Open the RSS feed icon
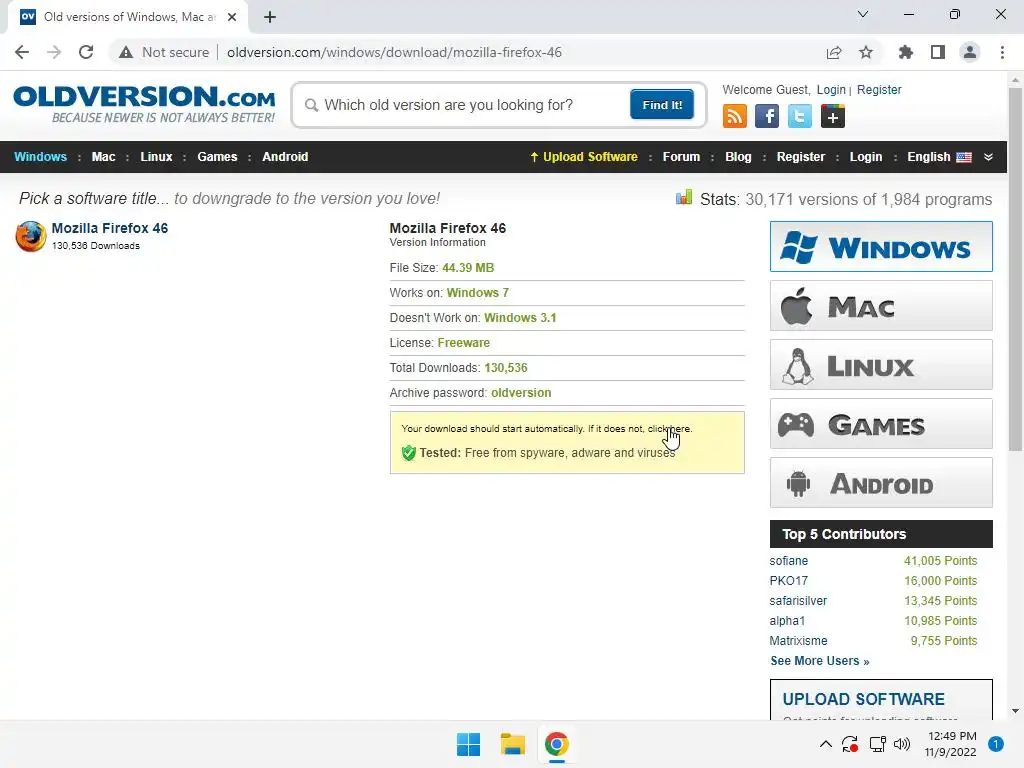Screen dimensions: 1024x768 735,117
